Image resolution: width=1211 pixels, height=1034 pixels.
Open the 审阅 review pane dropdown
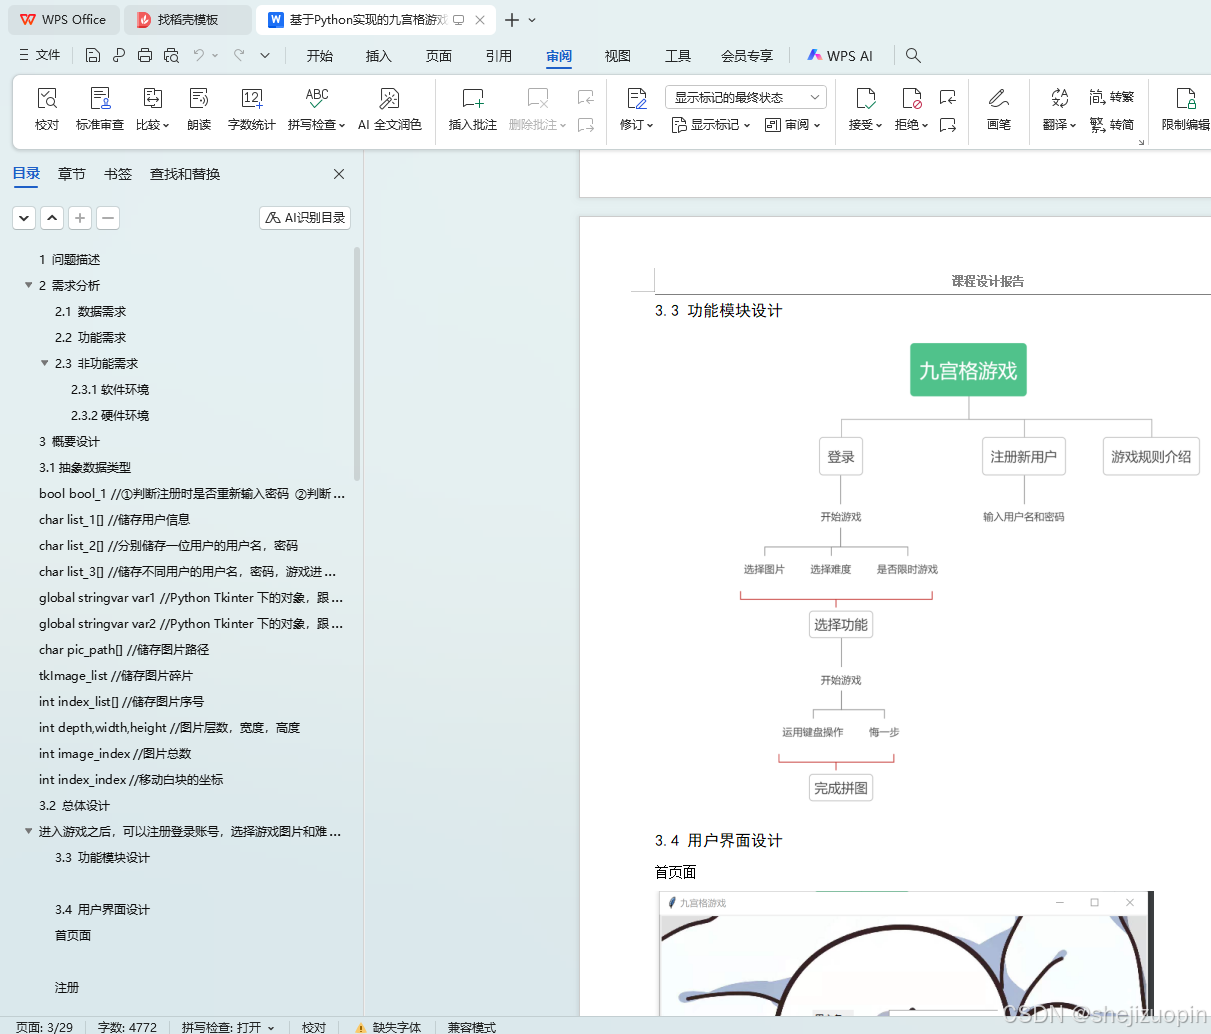point(792,125)
